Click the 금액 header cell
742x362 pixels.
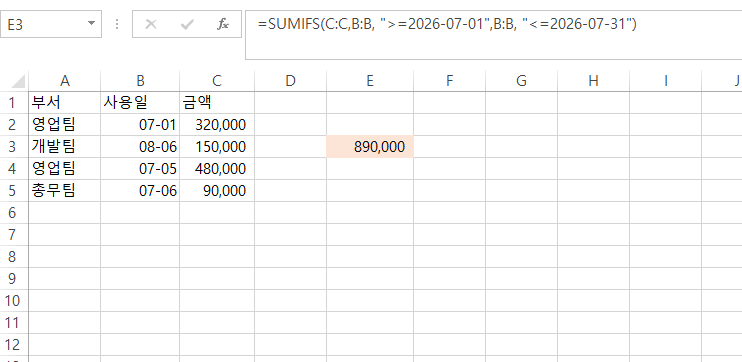pyautogui.click(x=217, y=103)
